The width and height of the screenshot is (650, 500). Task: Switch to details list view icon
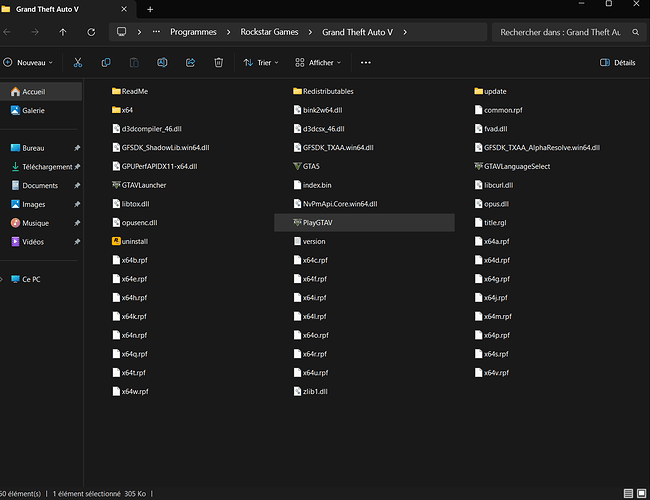click(x=628, y=493)
